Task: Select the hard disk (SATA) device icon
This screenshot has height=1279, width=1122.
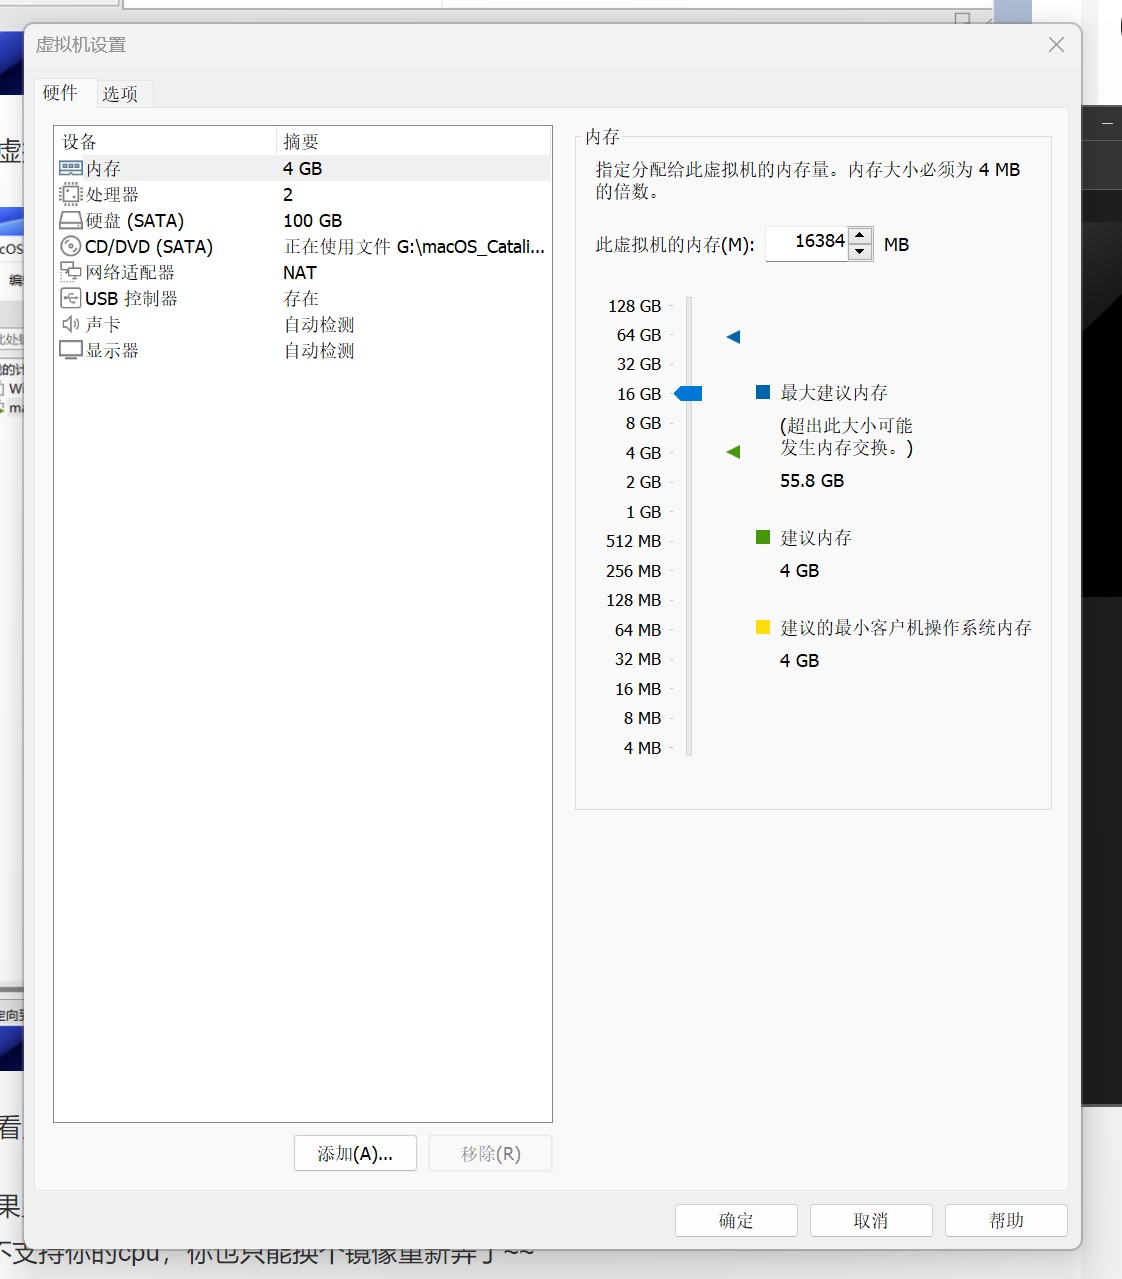Action: 71,220
